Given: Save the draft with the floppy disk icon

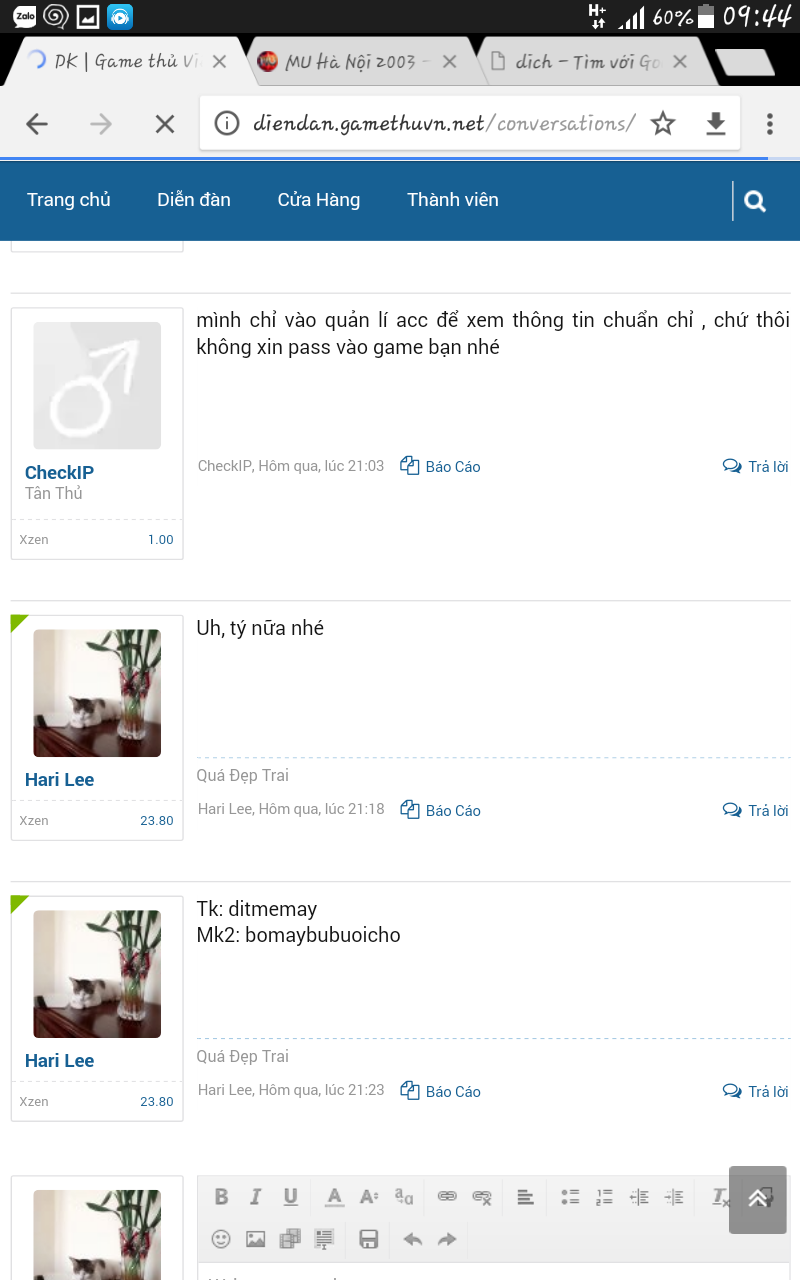Looking at the screenshot, I should click(369, 1239).
